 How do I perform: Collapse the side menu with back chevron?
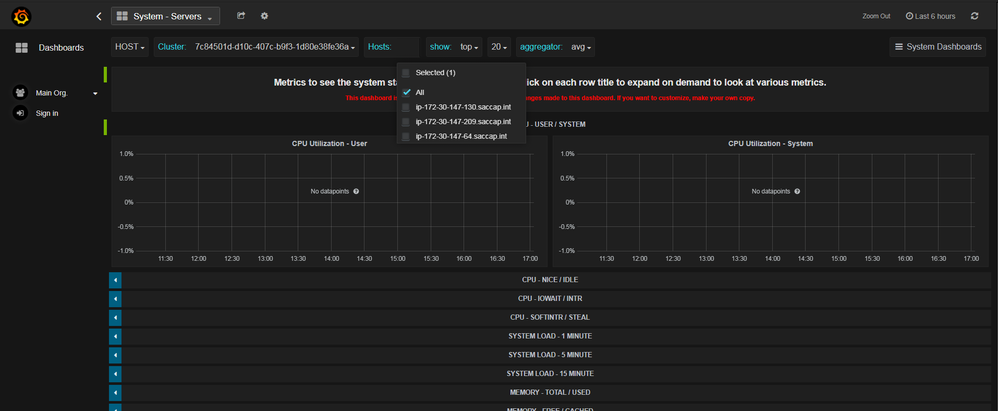tap(99, 17)
